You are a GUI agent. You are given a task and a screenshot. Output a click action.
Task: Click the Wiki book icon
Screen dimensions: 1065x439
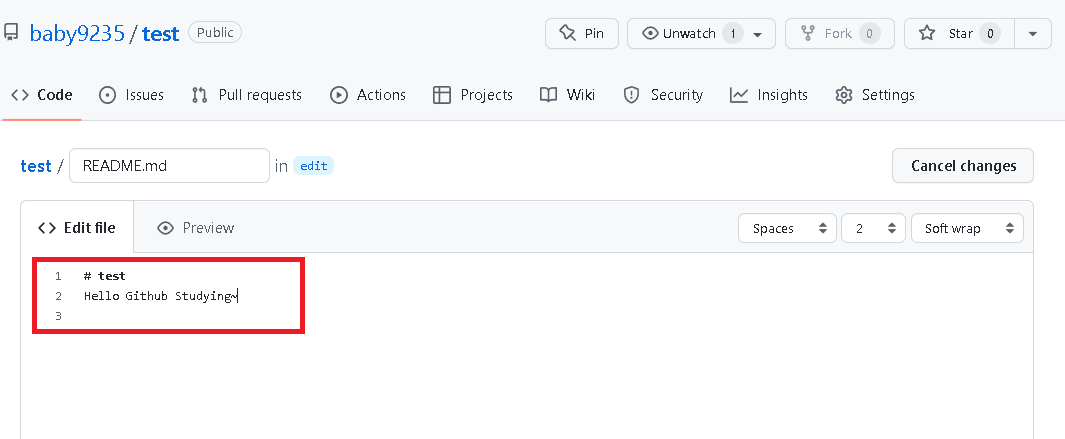click(549, 95)
